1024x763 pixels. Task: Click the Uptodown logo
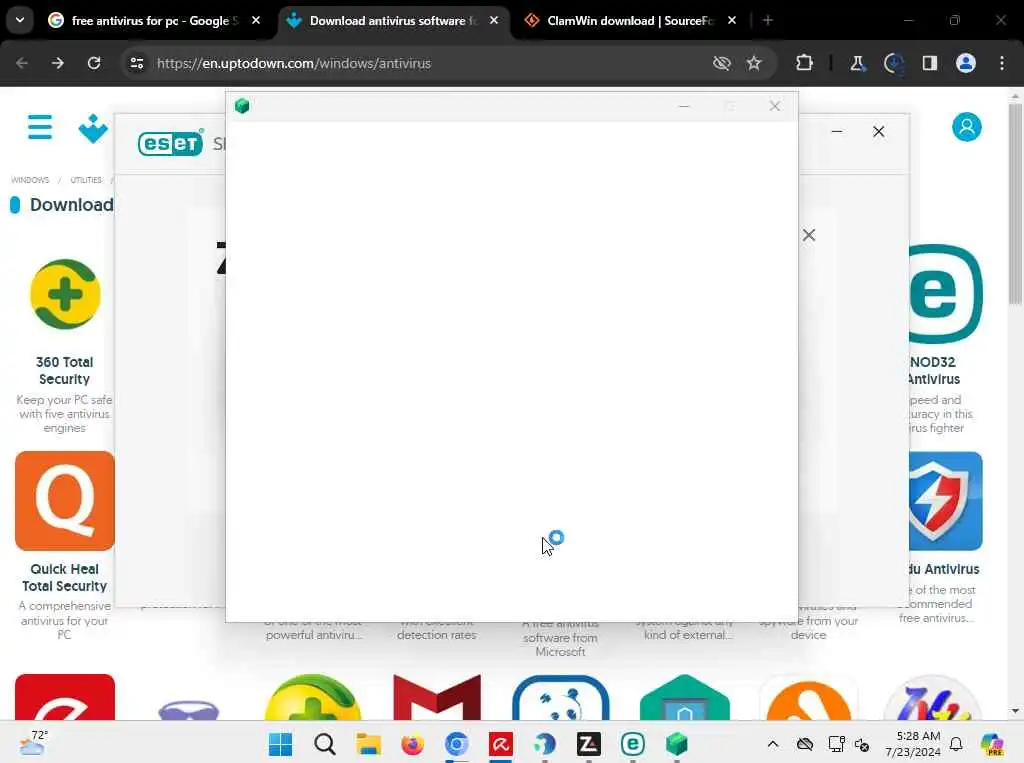(x=93, y=128)
